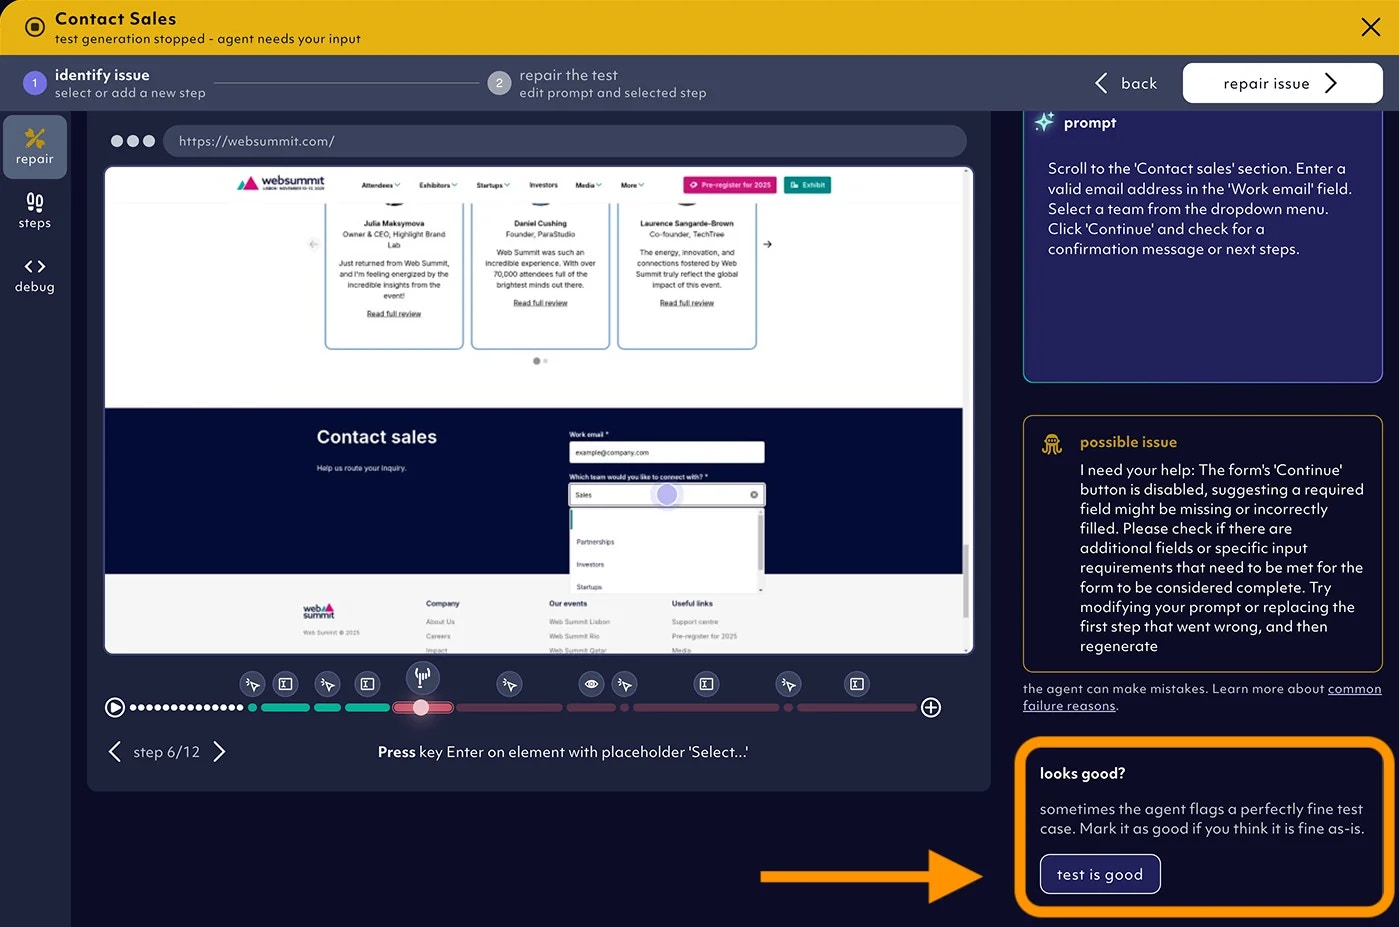
Task: Click the Work email field in preview
Action: (x=667, y=452)
